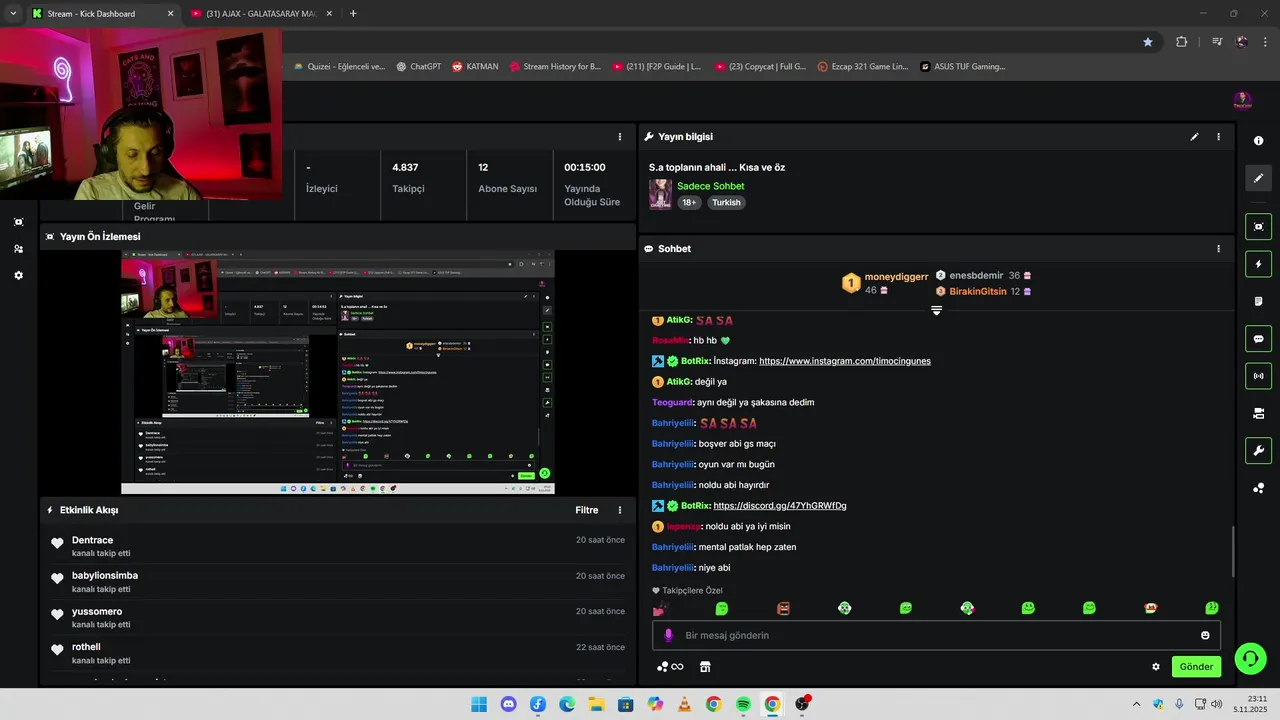This screenshot has height=720, width=1280.
Task: Click Teoguard username in chat
Action: point(672,402)
